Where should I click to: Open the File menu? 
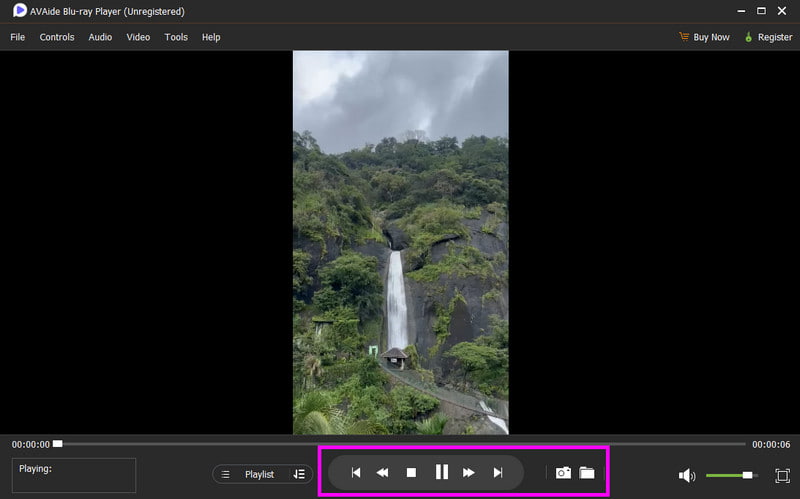click(18, 37)
